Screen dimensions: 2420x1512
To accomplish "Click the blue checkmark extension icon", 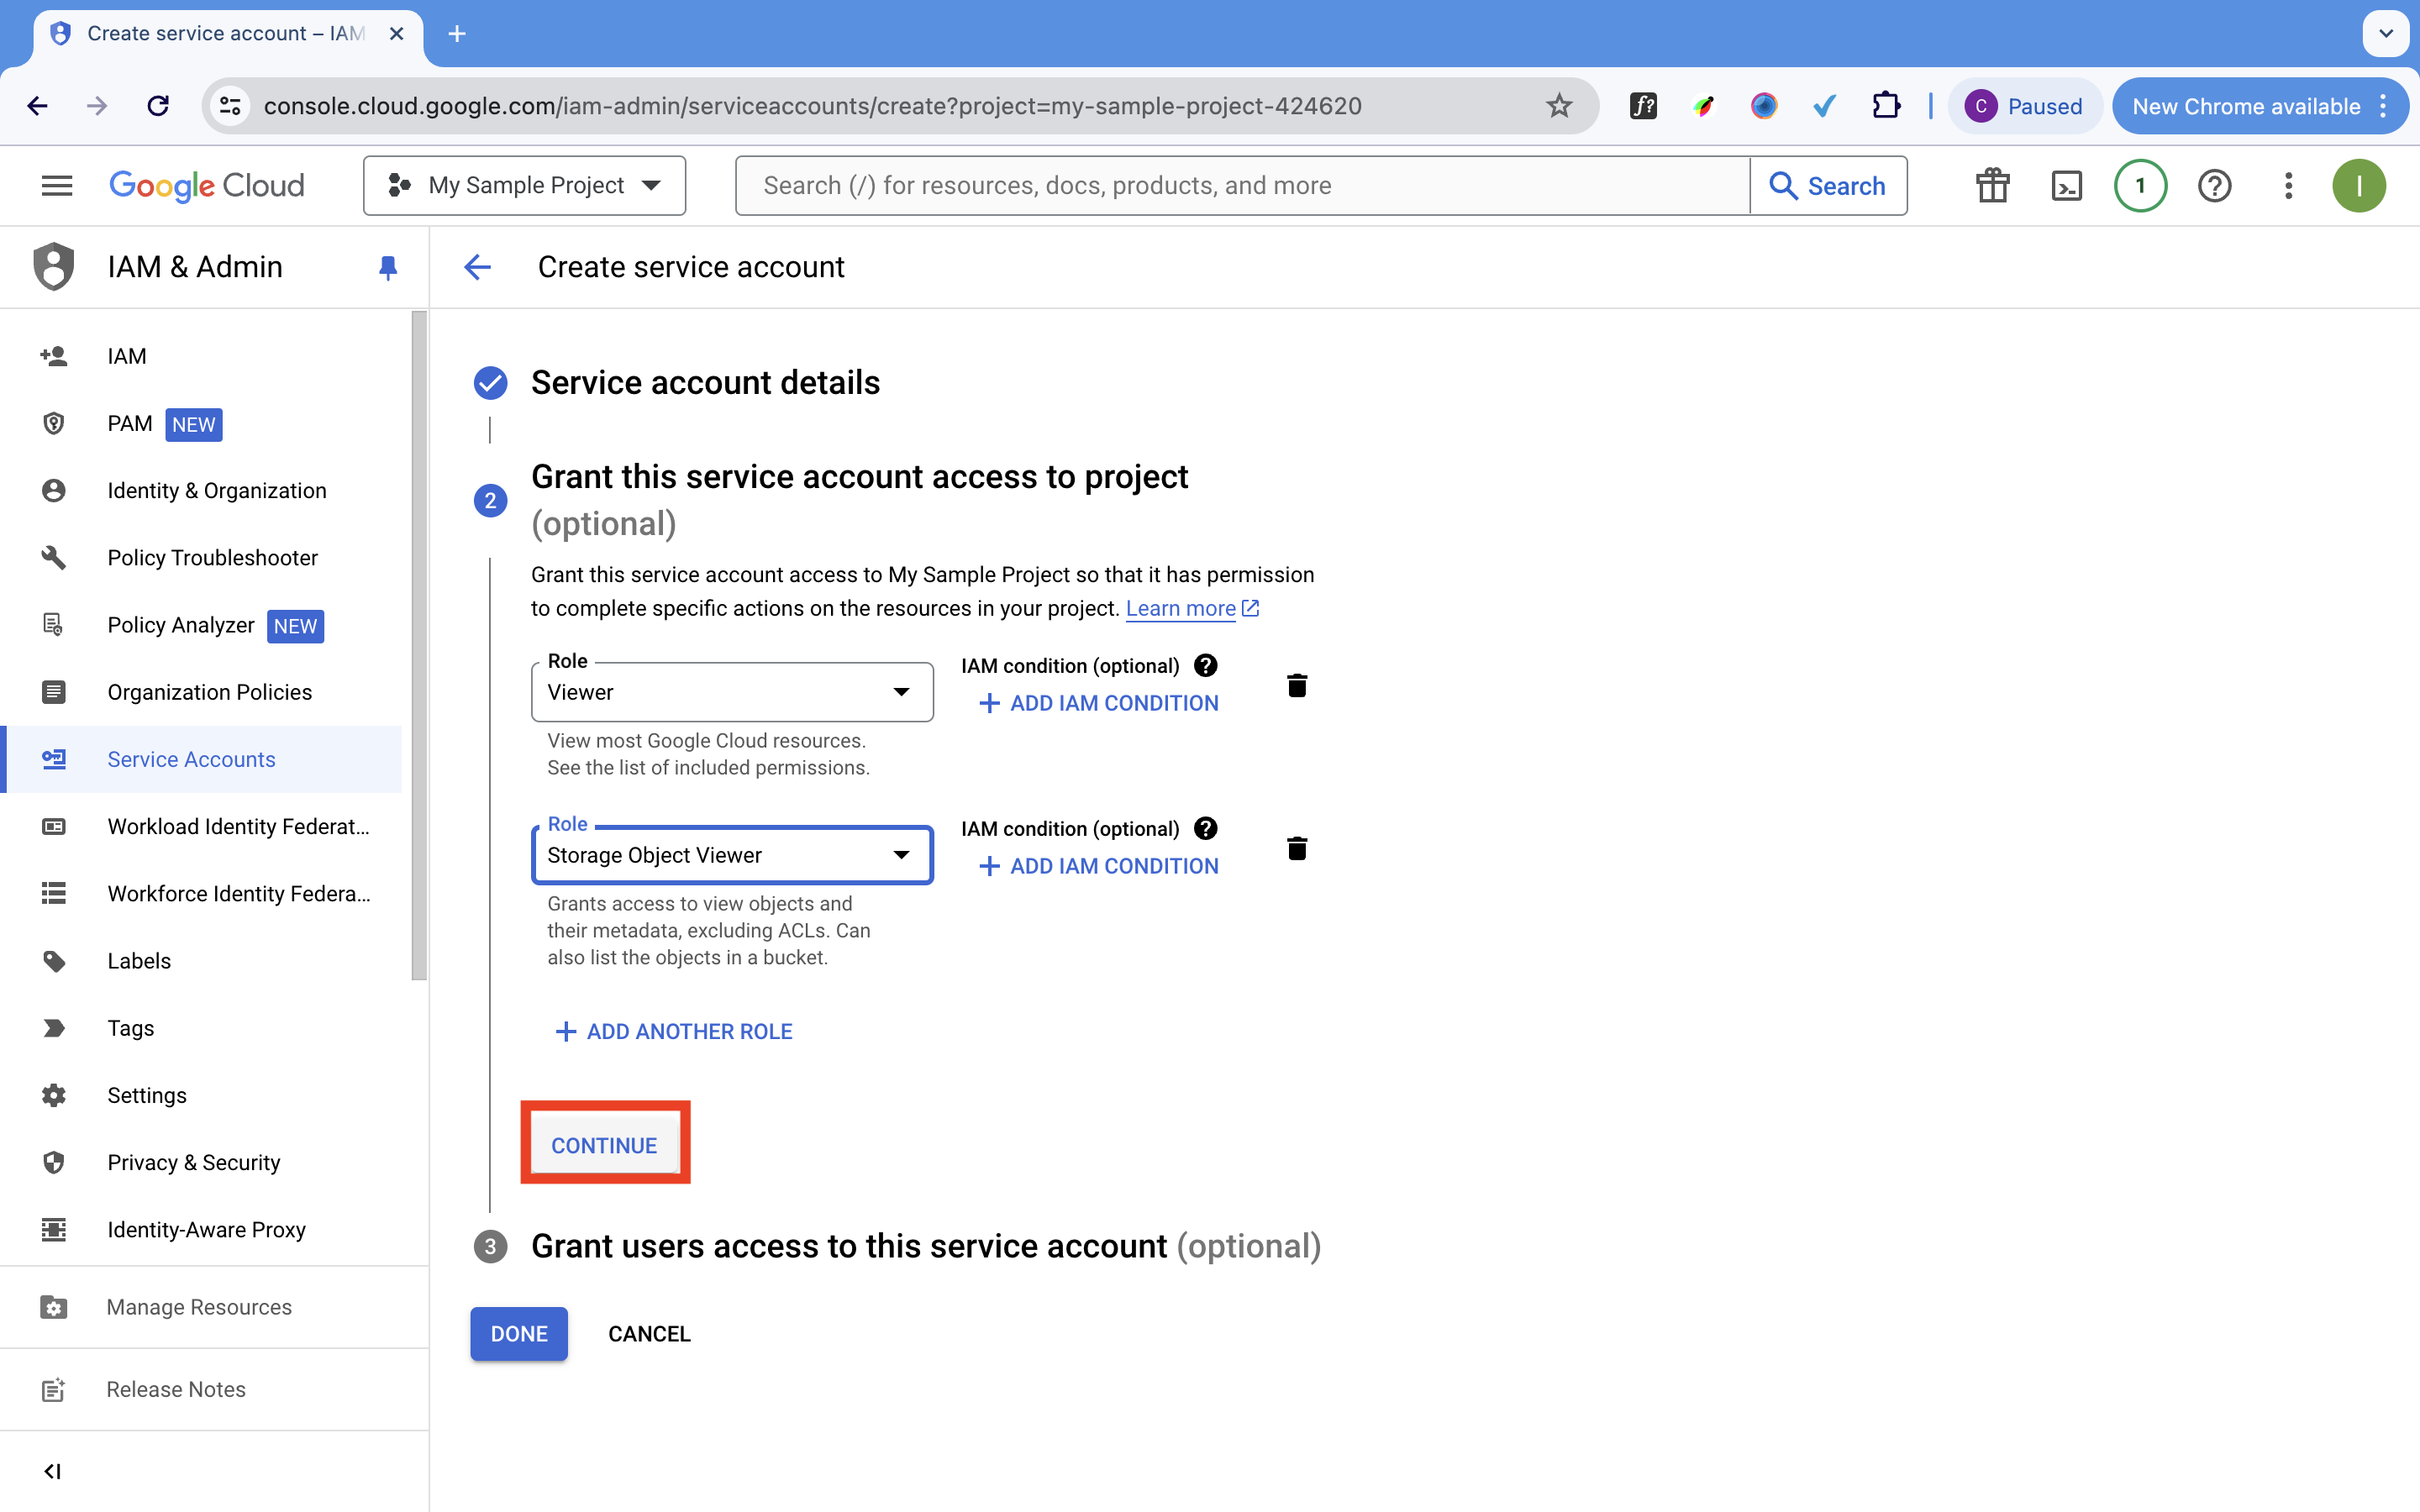I will click(1824, 105).
